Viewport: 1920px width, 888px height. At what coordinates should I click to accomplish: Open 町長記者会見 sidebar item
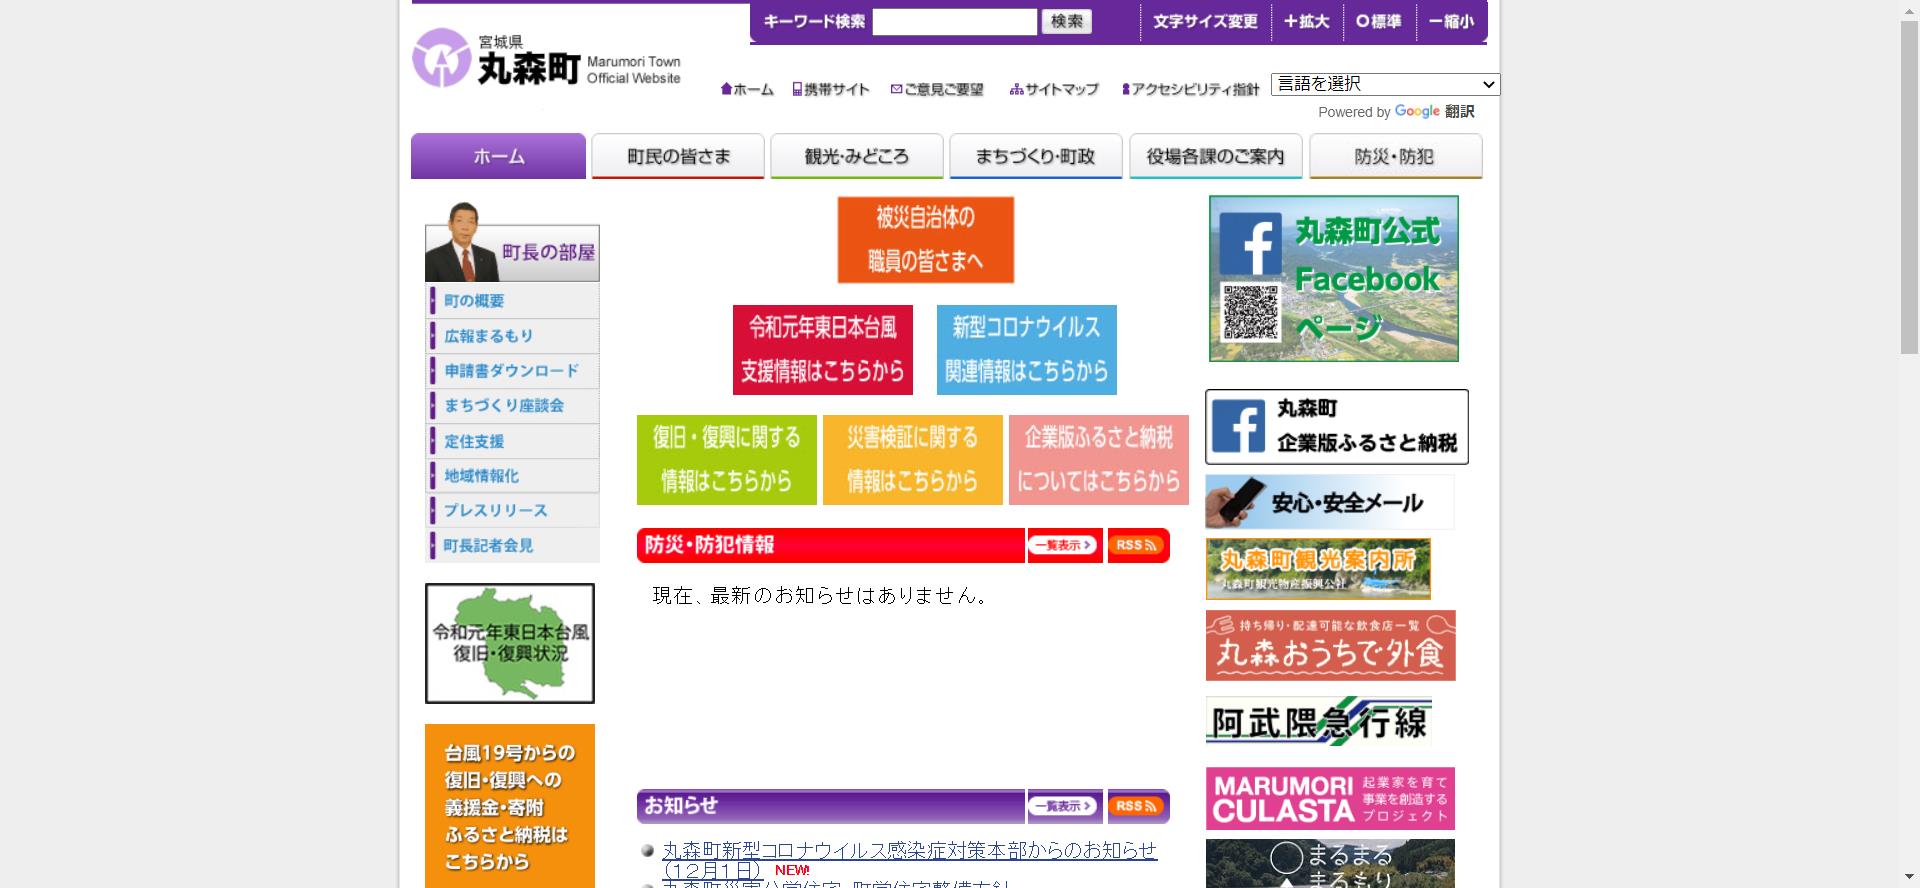pos(513,545)
